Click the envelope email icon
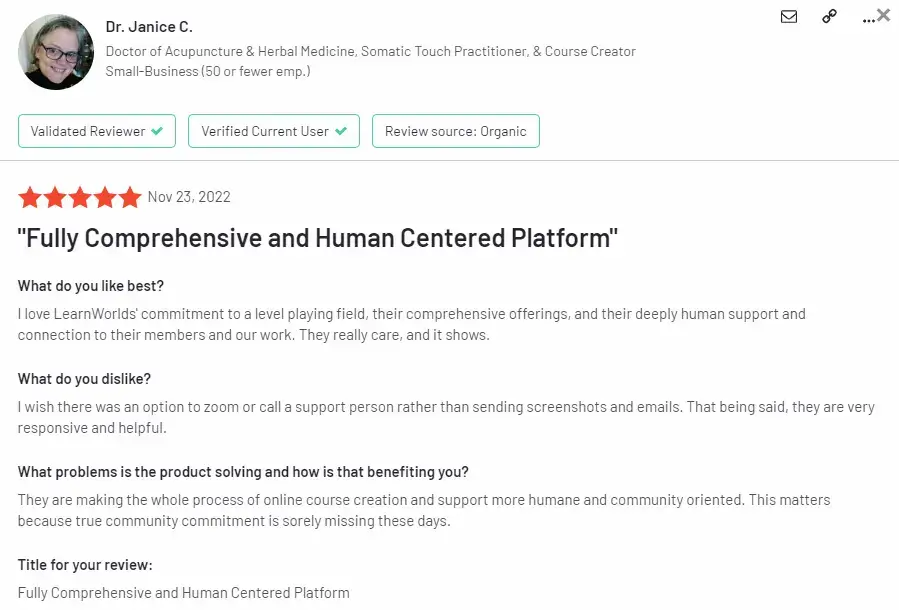Viewport: 899px width, 610px height. point(789,17)
